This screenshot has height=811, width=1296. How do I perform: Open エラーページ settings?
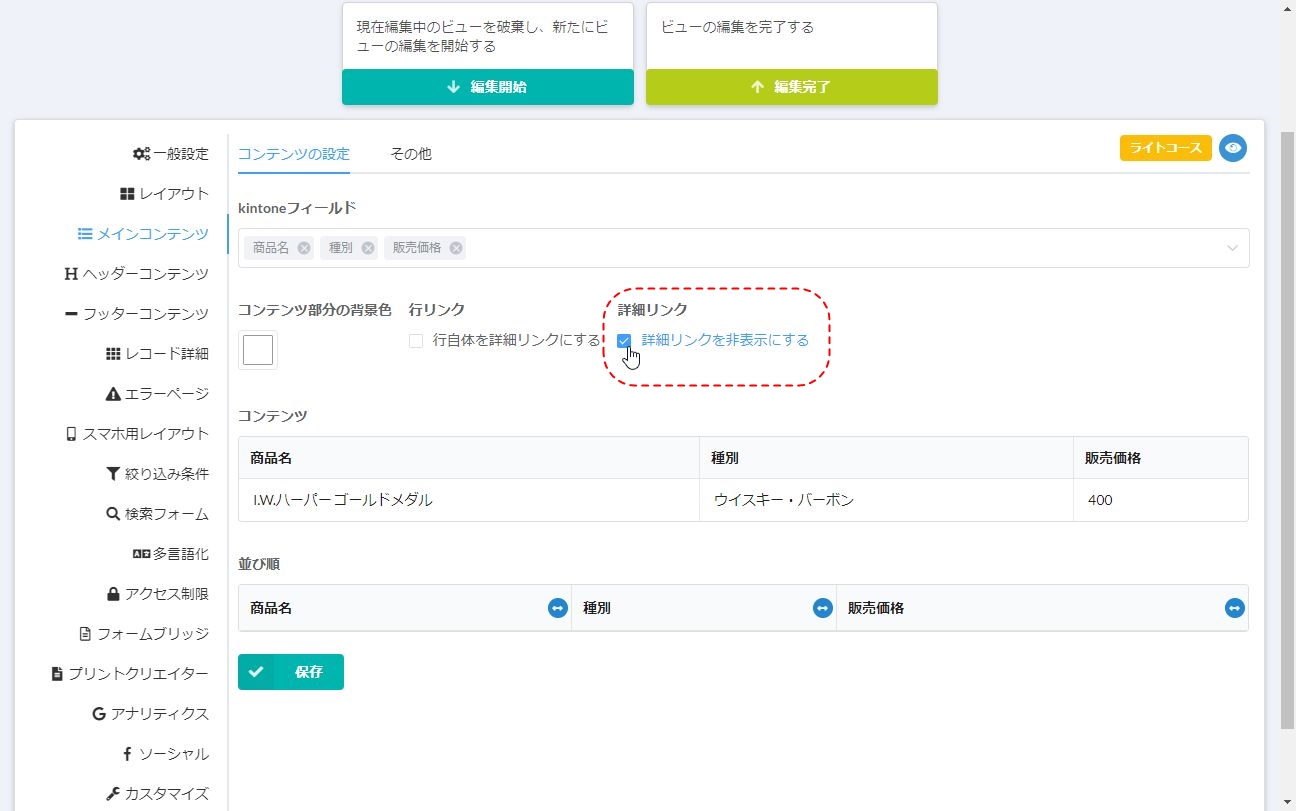[x=157, y=394]
